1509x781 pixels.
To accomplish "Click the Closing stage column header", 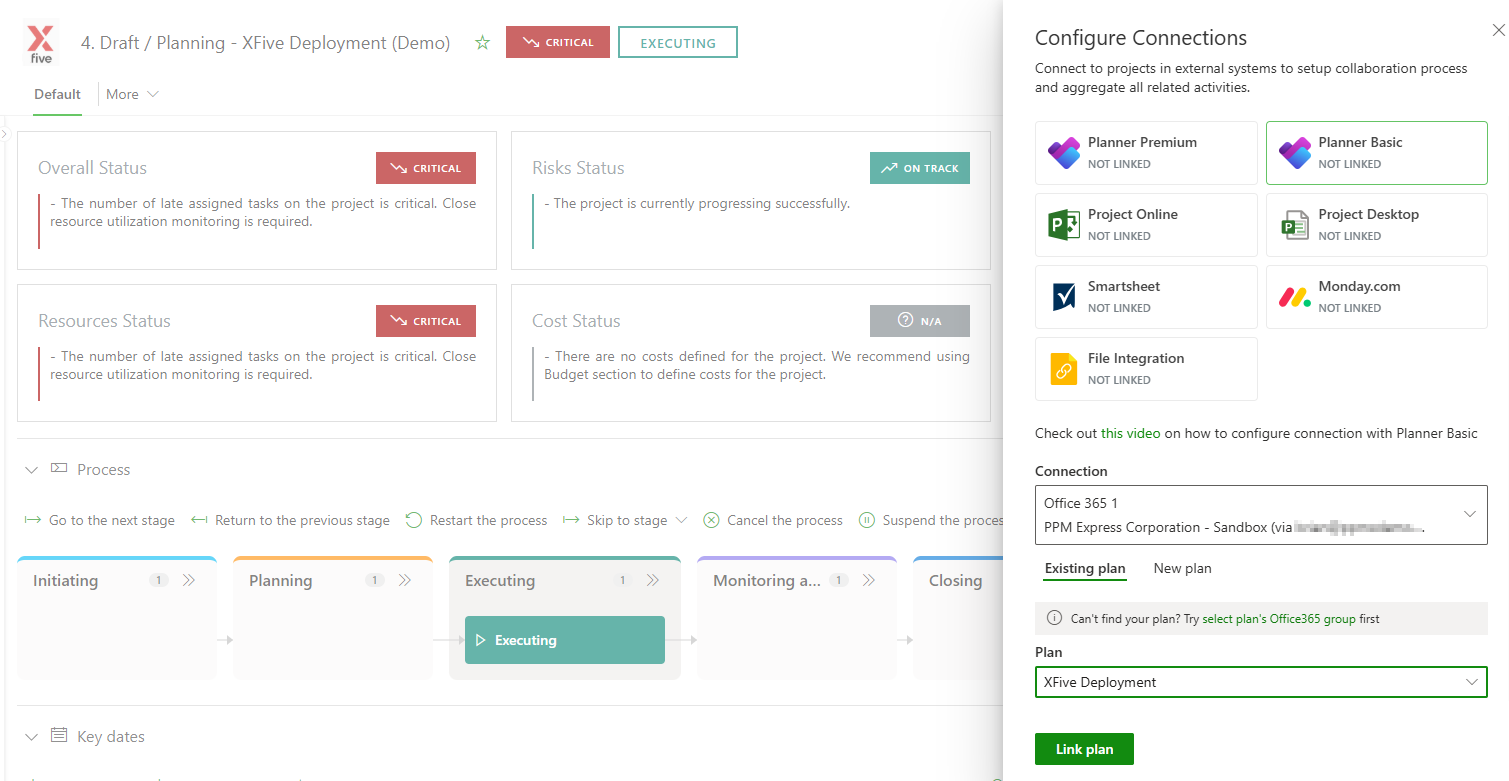I will [955, 580].
